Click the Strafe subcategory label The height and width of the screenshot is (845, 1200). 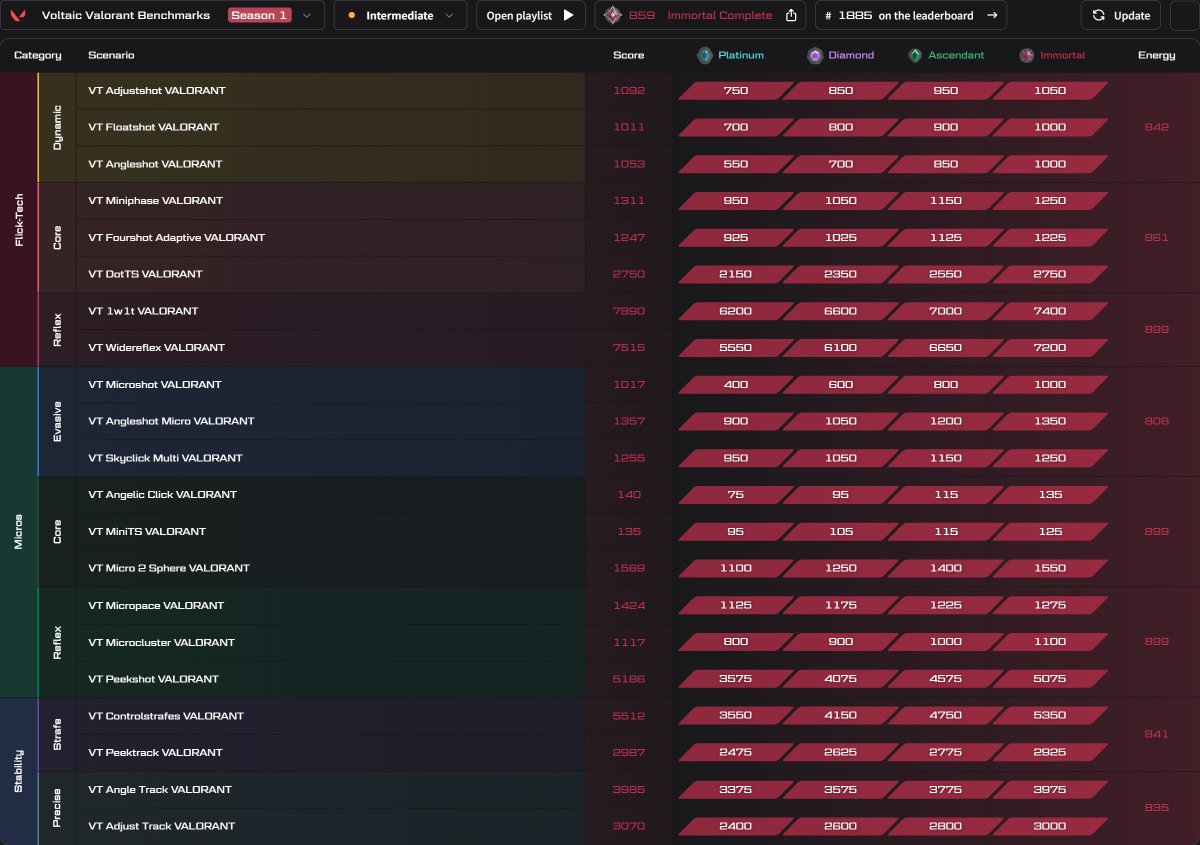click(57, 734)
